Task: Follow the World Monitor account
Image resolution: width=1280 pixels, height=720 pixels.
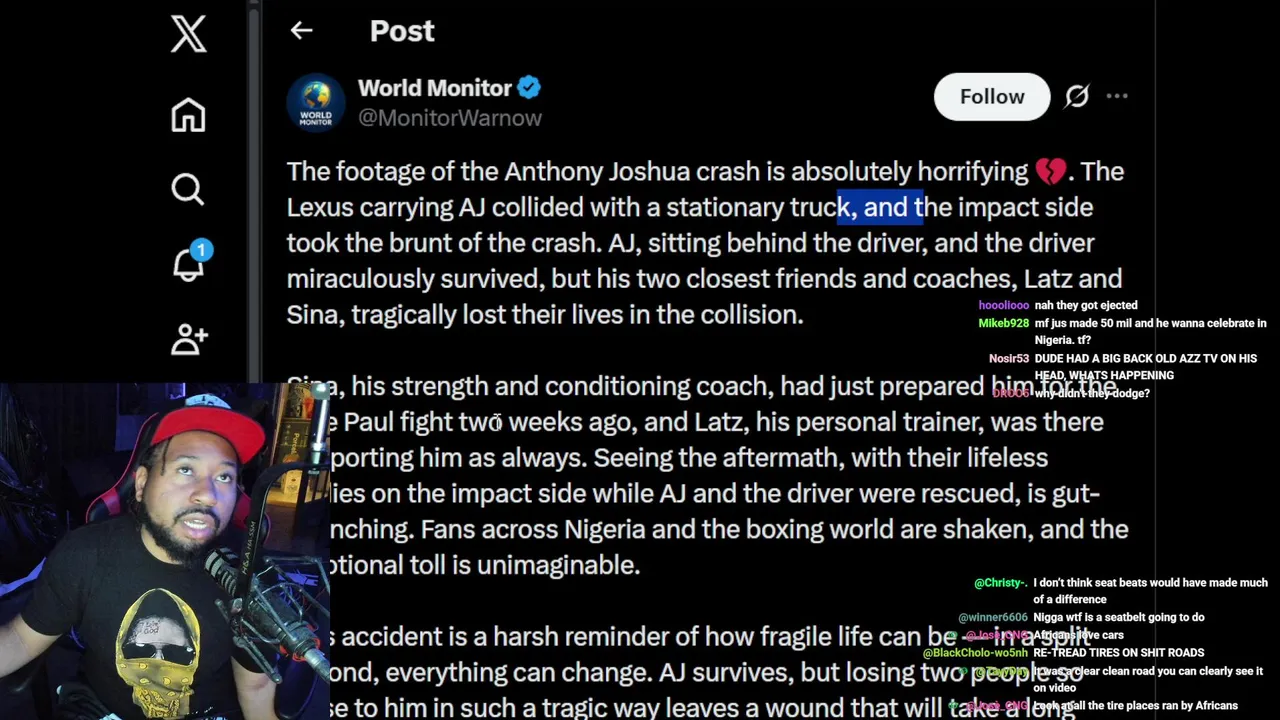Action: tap(991, 96)
